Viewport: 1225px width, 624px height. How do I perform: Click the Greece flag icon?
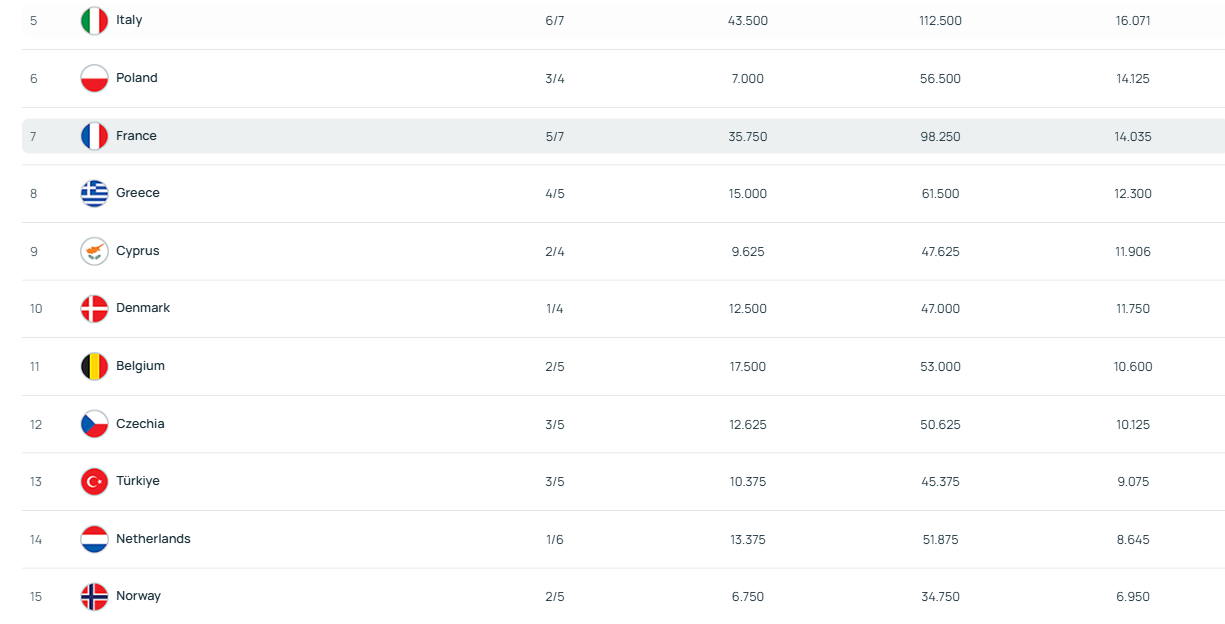(94, 194)
